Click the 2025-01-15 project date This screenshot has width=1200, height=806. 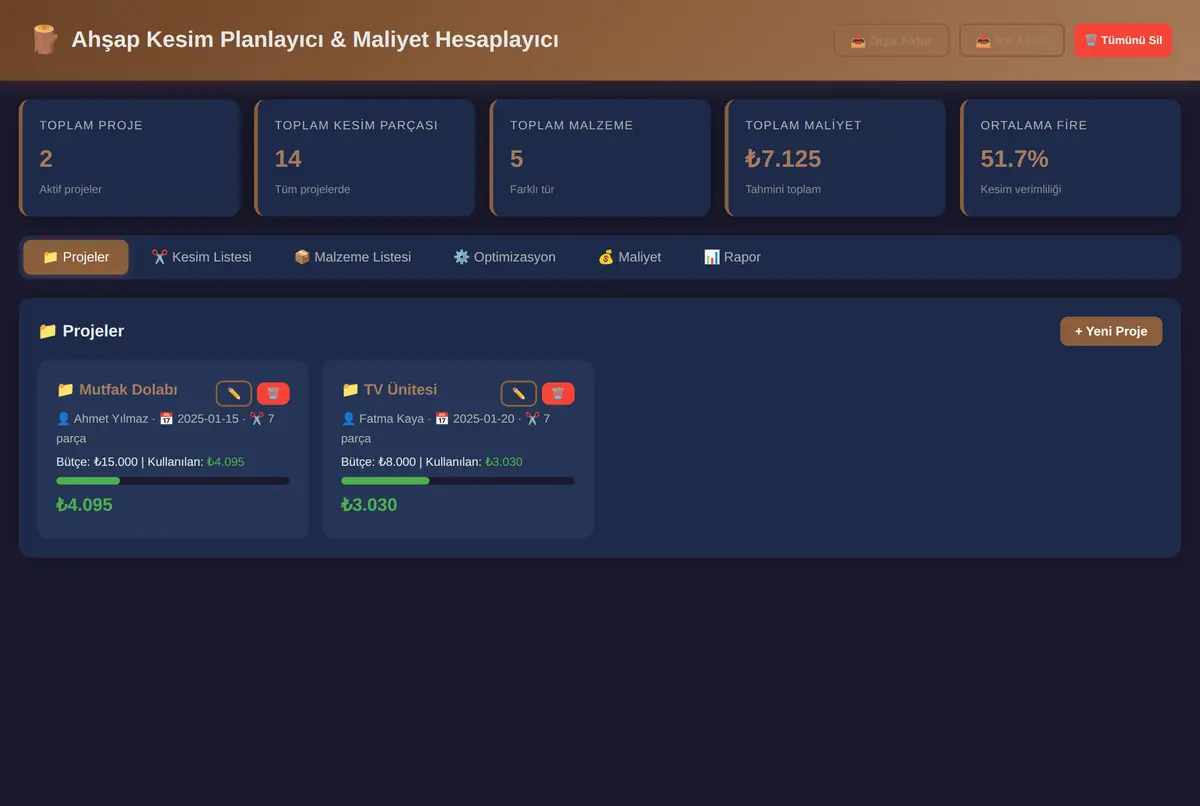click(x=208, y=419)
